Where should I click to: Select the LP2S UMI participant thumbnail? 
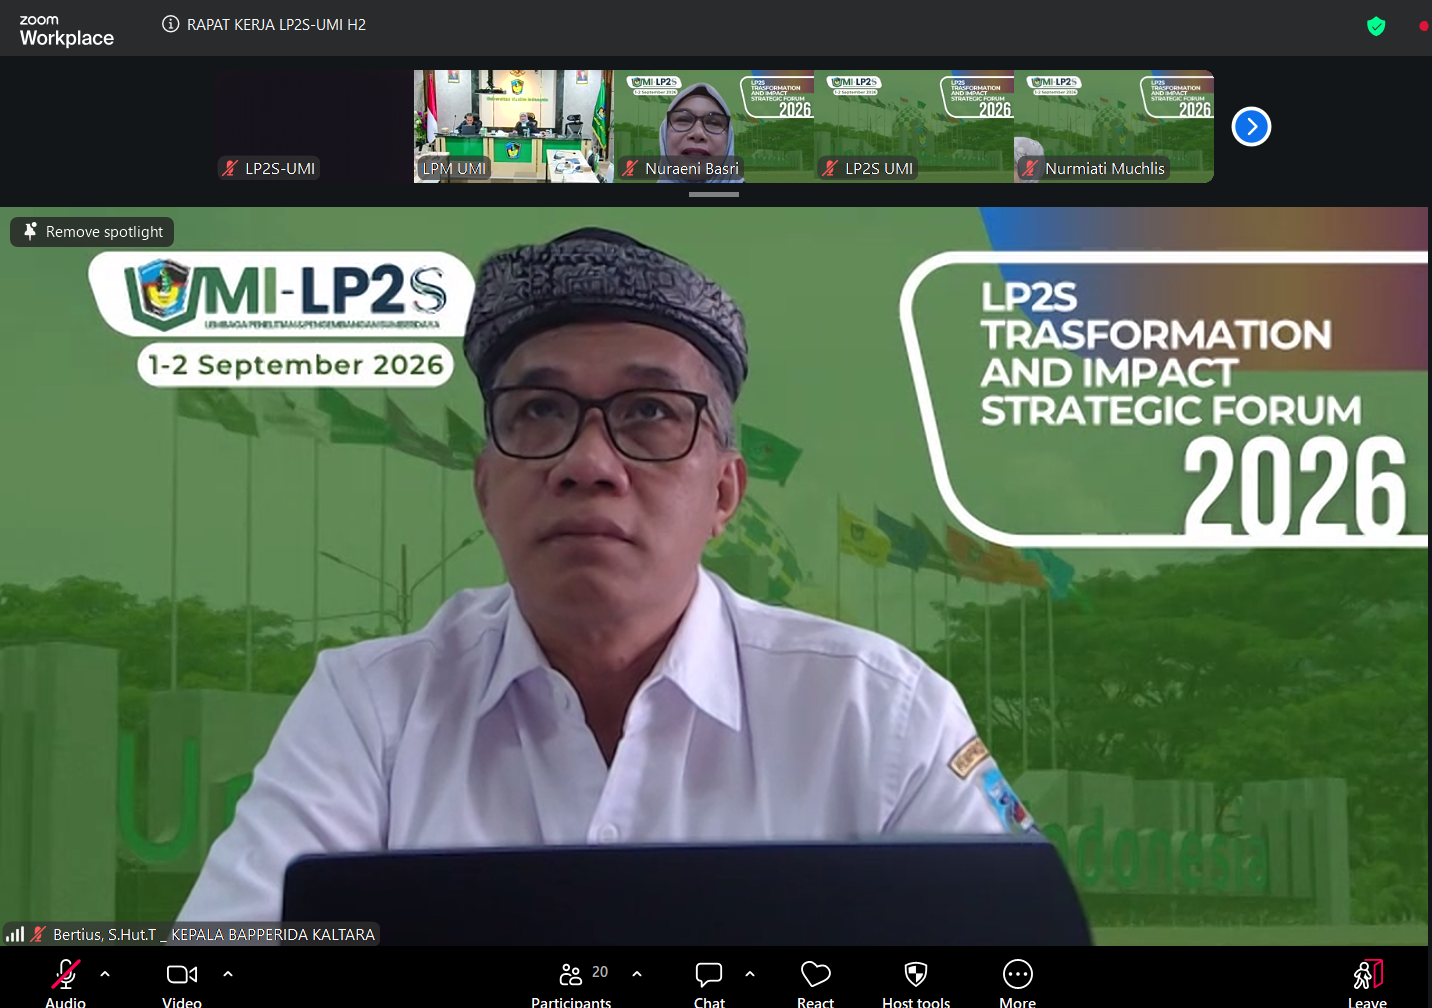click(914, 126)
